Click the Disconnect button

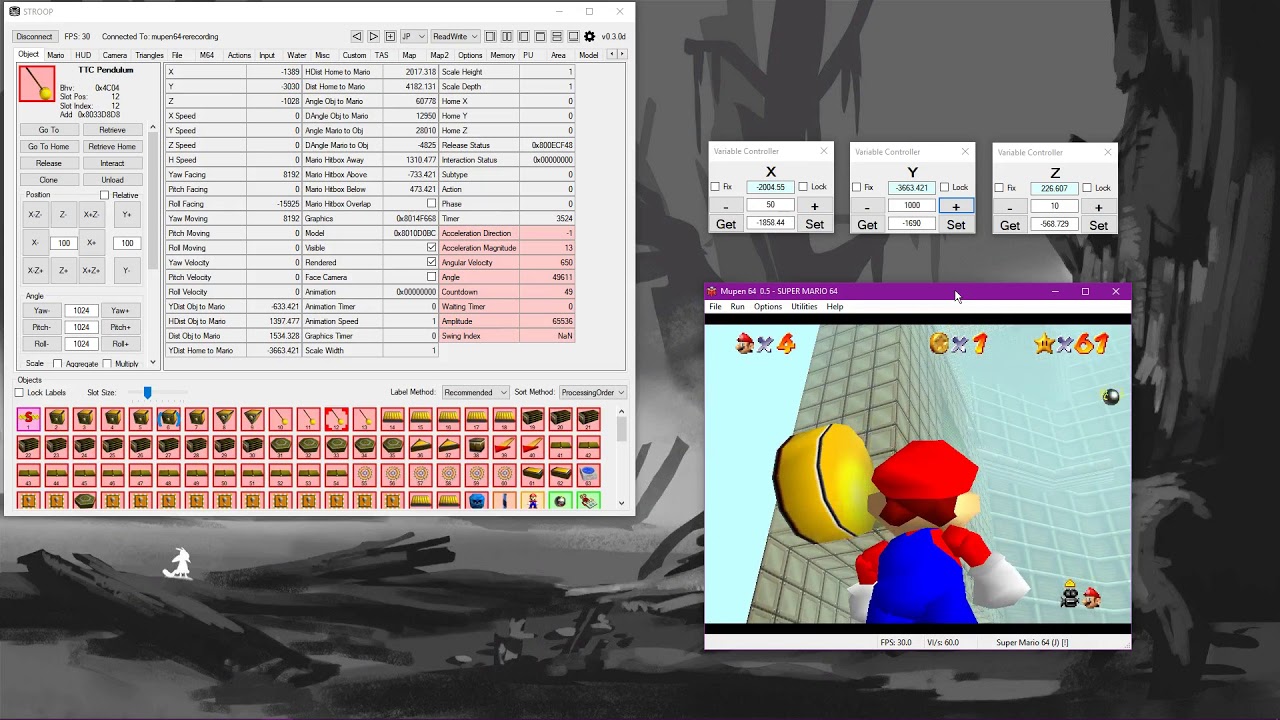(x=34, y=37)
